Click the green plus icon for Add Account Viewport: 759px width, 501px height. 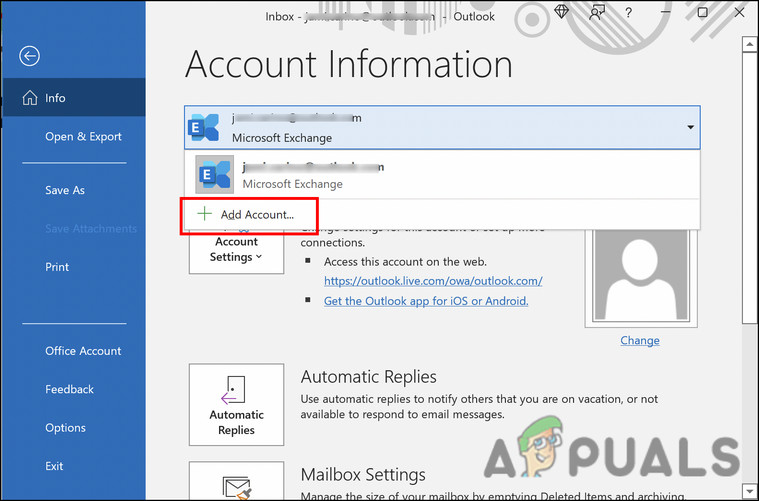pos(205,214)
